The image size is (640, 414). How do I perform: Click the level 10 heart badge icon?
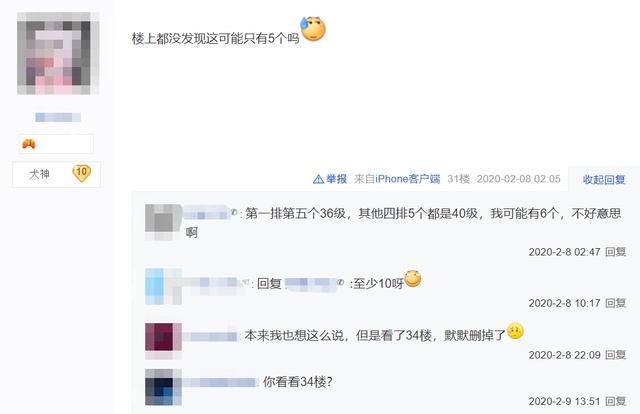[81, 173]
